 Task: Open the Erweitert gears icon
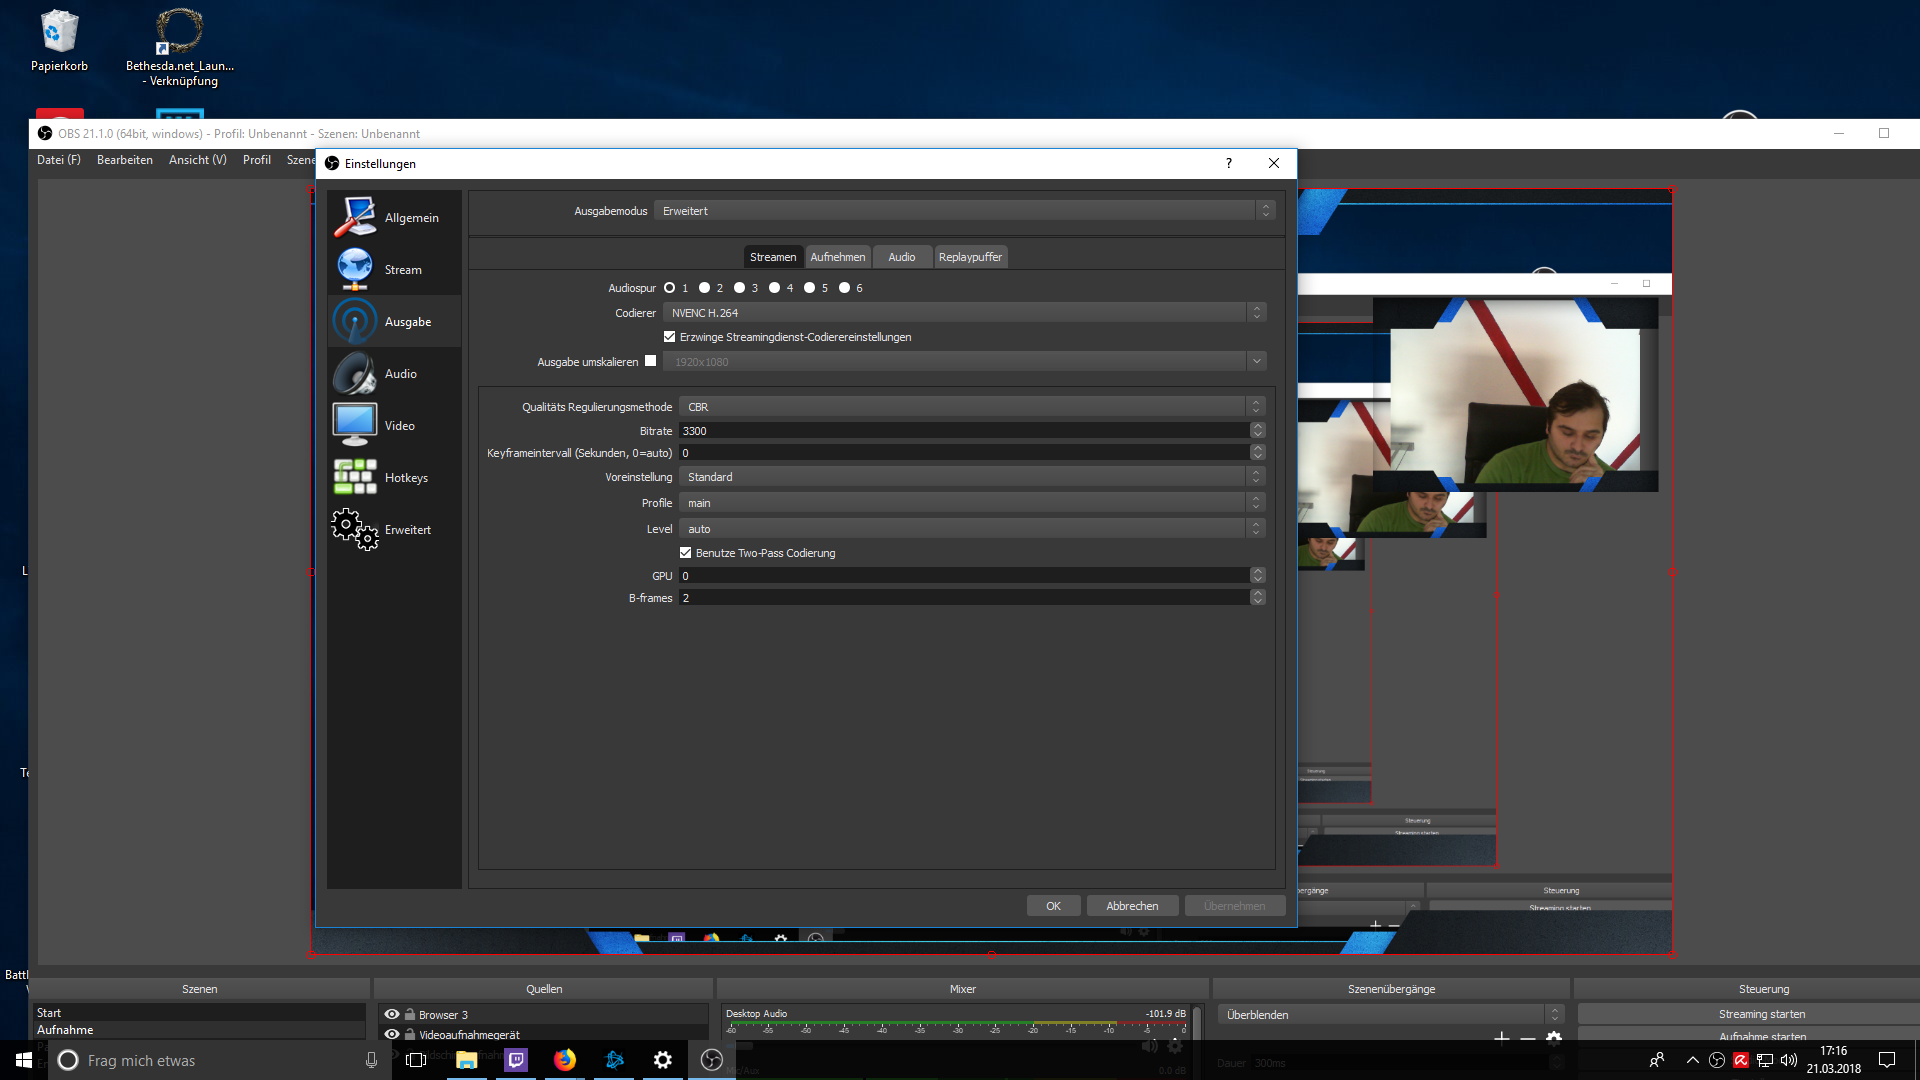coord(355,529)
